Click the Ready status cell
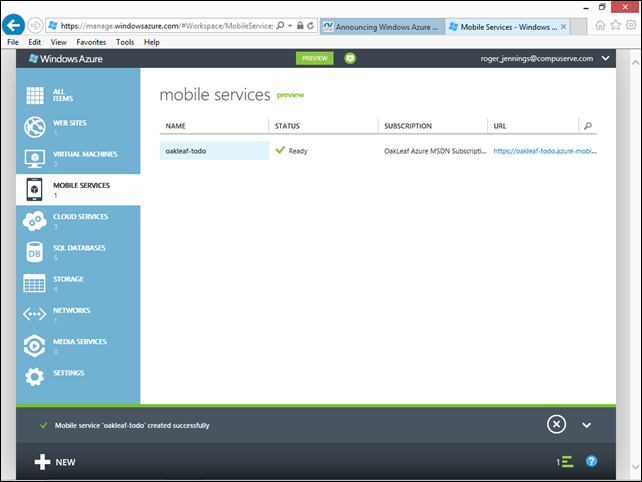The image size is (642, 482). click(x=292, y=151)
